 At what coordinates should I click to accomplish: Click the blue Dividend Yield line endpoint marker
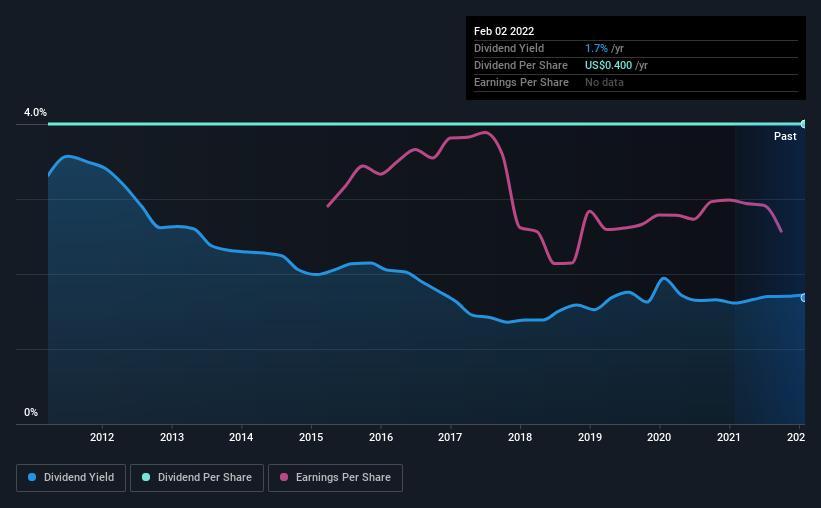tap(803, 297)
